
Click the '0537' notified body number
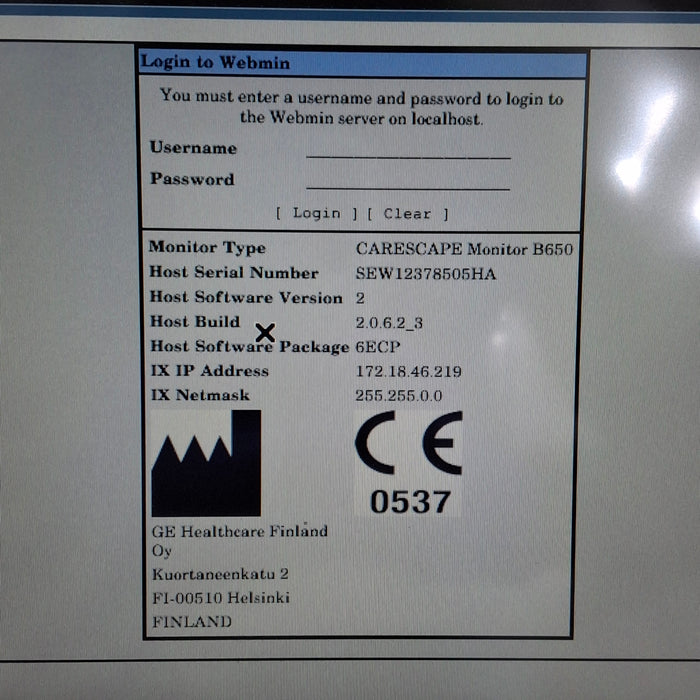point(410,502)
